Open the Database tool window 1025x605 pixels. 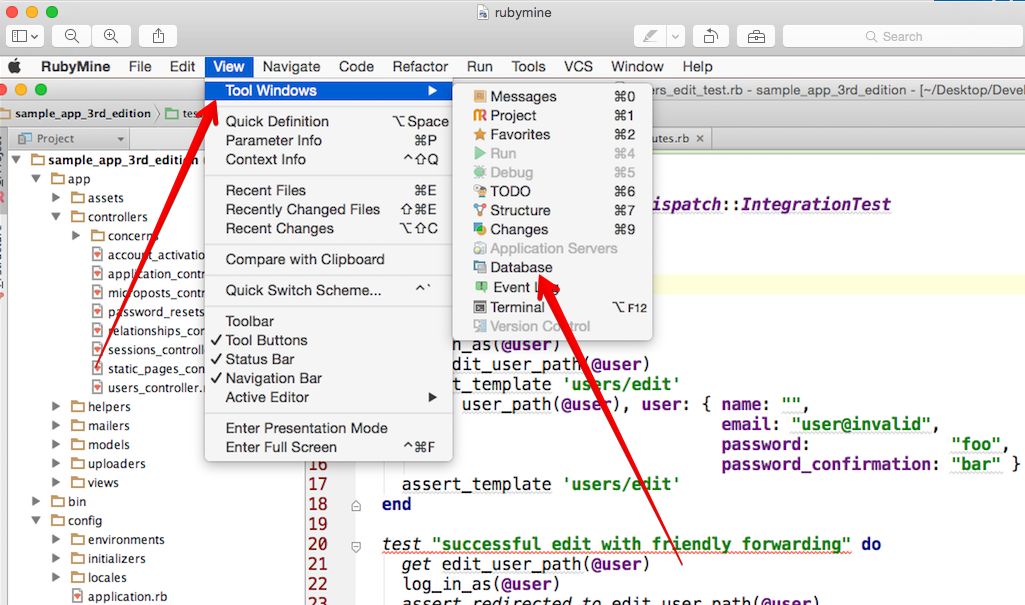point(552,267)
